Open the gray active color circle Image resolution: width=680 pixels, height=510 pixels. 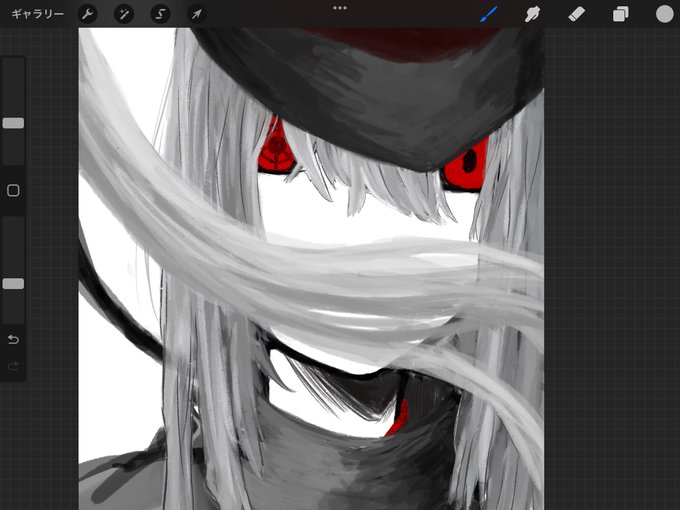[x=664, y=14]
